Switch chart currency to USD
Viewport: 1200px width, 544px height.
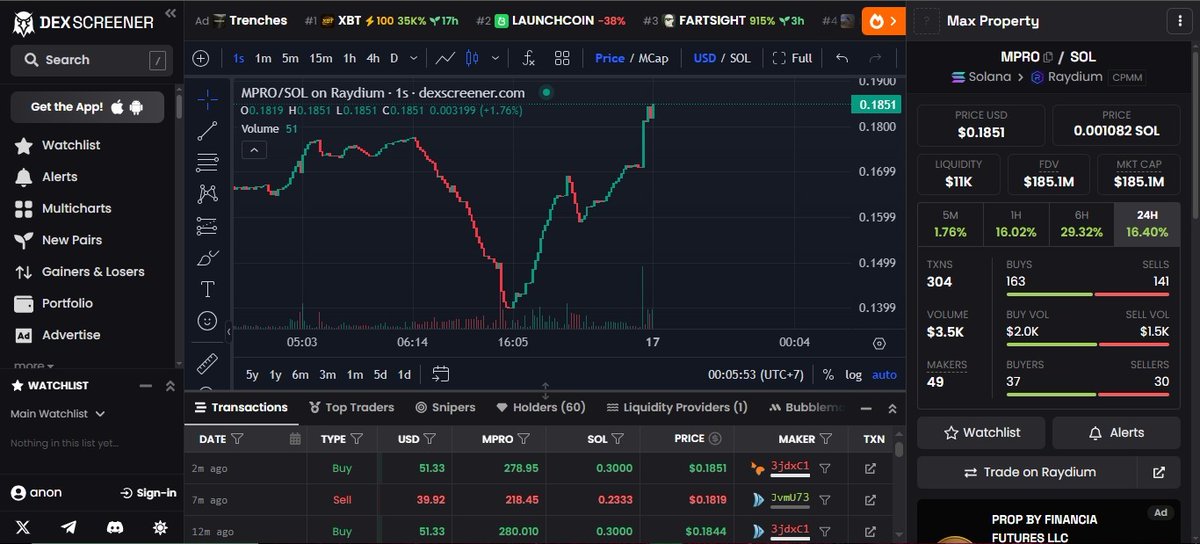(705, 58)
